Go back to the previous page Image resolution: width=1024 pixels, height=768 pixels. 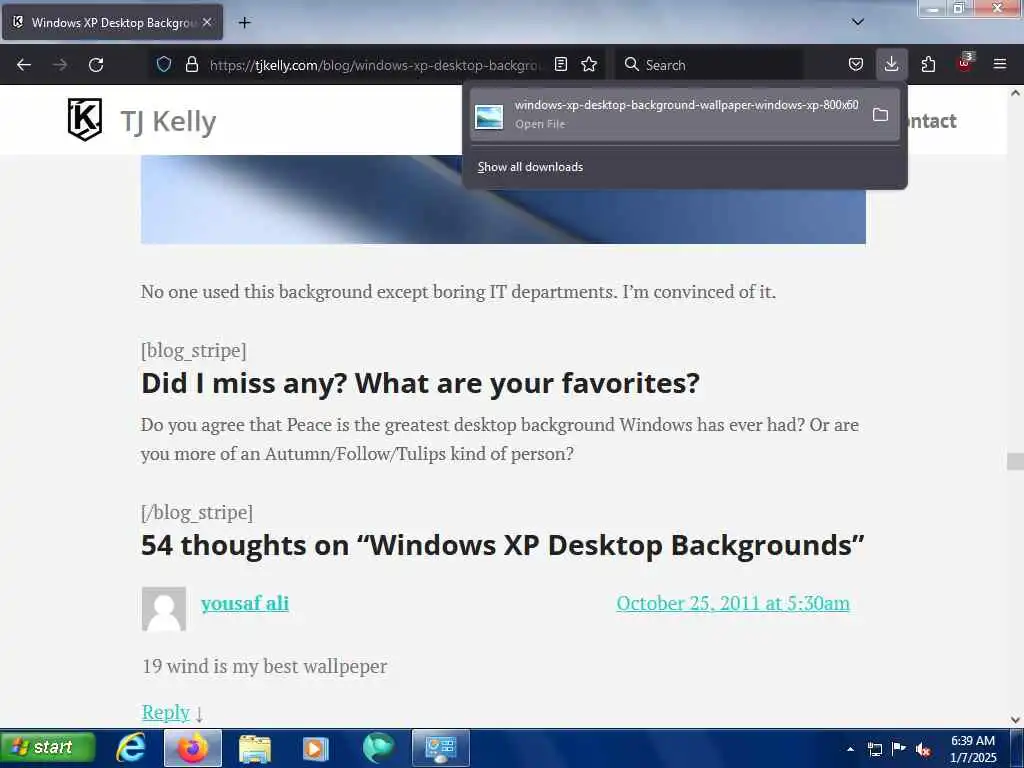(x=24, y=65)
